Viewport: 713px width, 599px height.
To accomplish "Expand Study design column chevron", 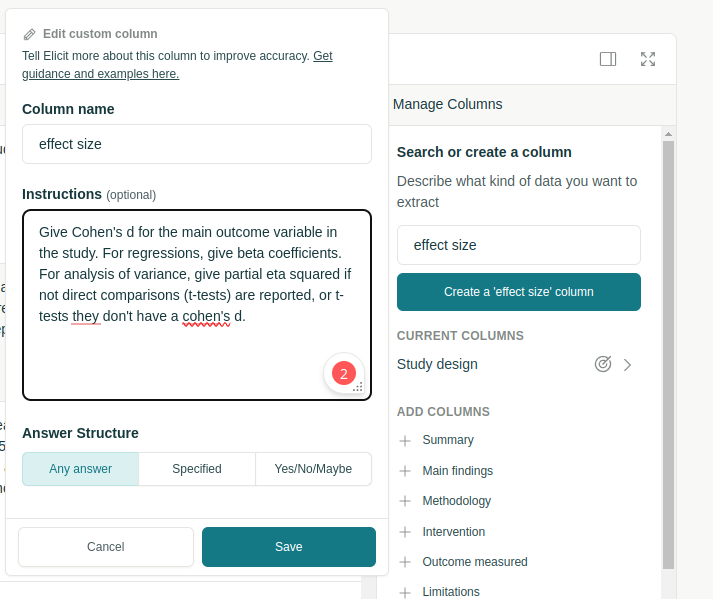I will [628, 365].
